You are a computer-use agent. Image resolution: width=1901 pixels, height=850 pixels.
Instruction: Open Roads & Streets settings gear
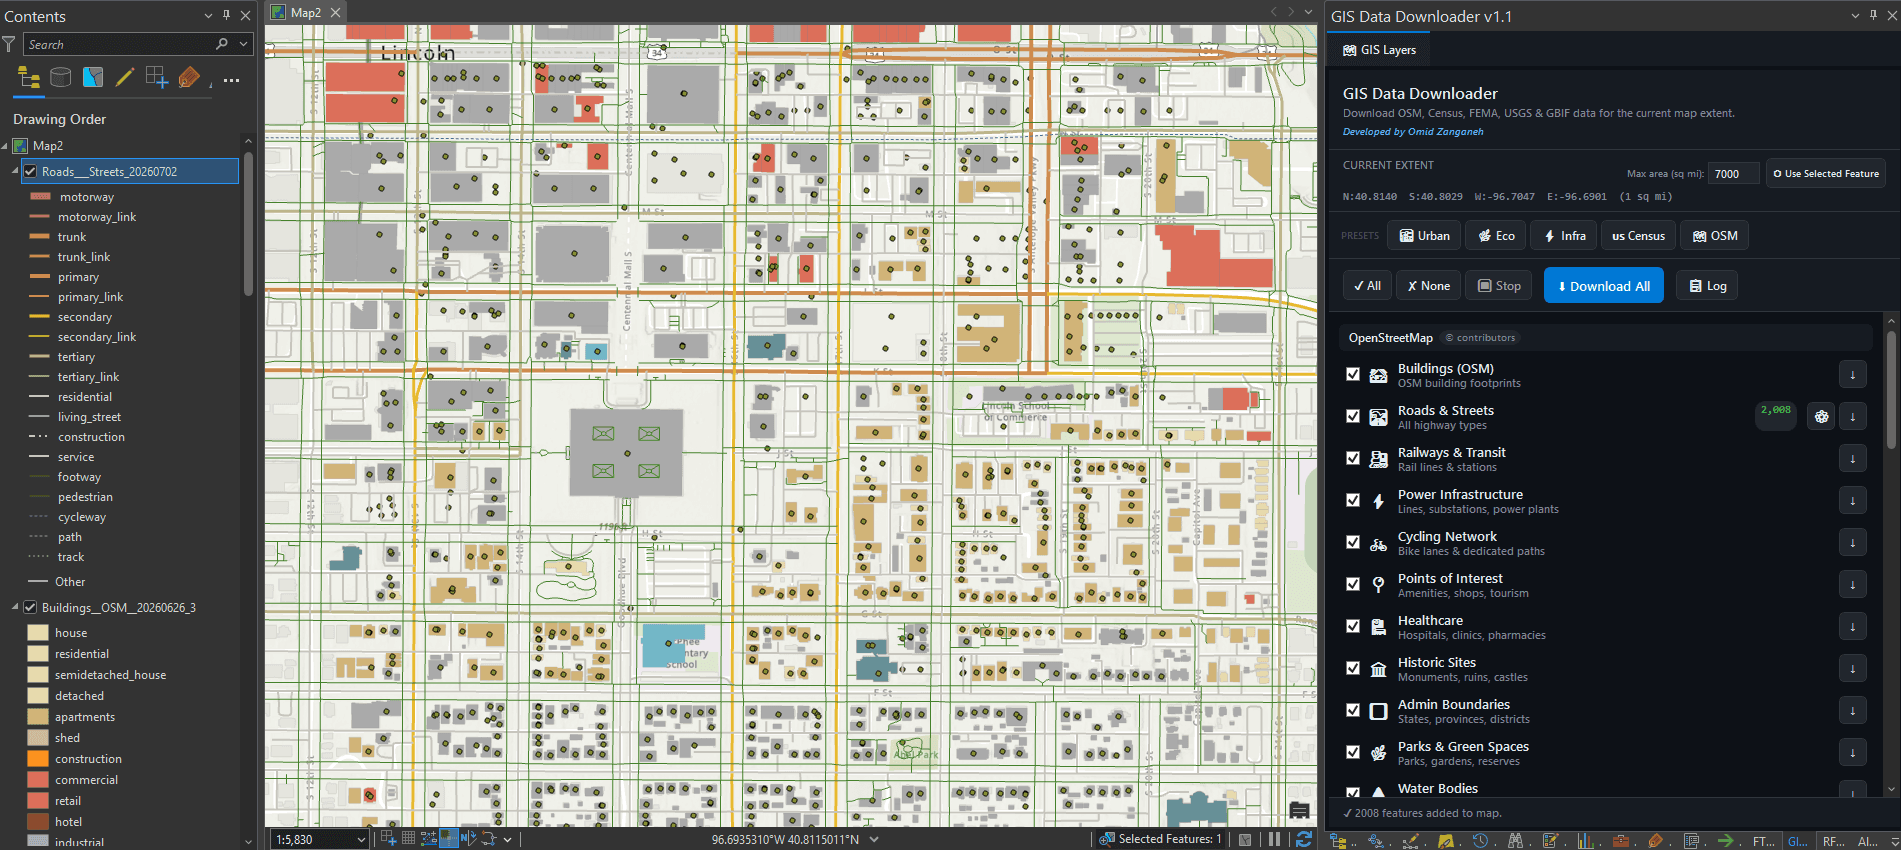coord(1821,417)
